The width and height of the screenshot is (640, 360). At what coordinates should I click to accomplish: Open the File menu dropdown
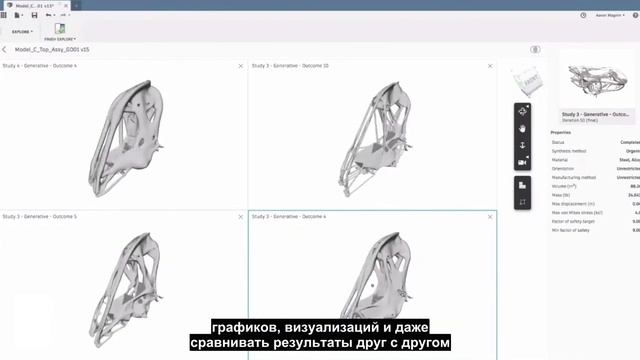coord(18,15)
